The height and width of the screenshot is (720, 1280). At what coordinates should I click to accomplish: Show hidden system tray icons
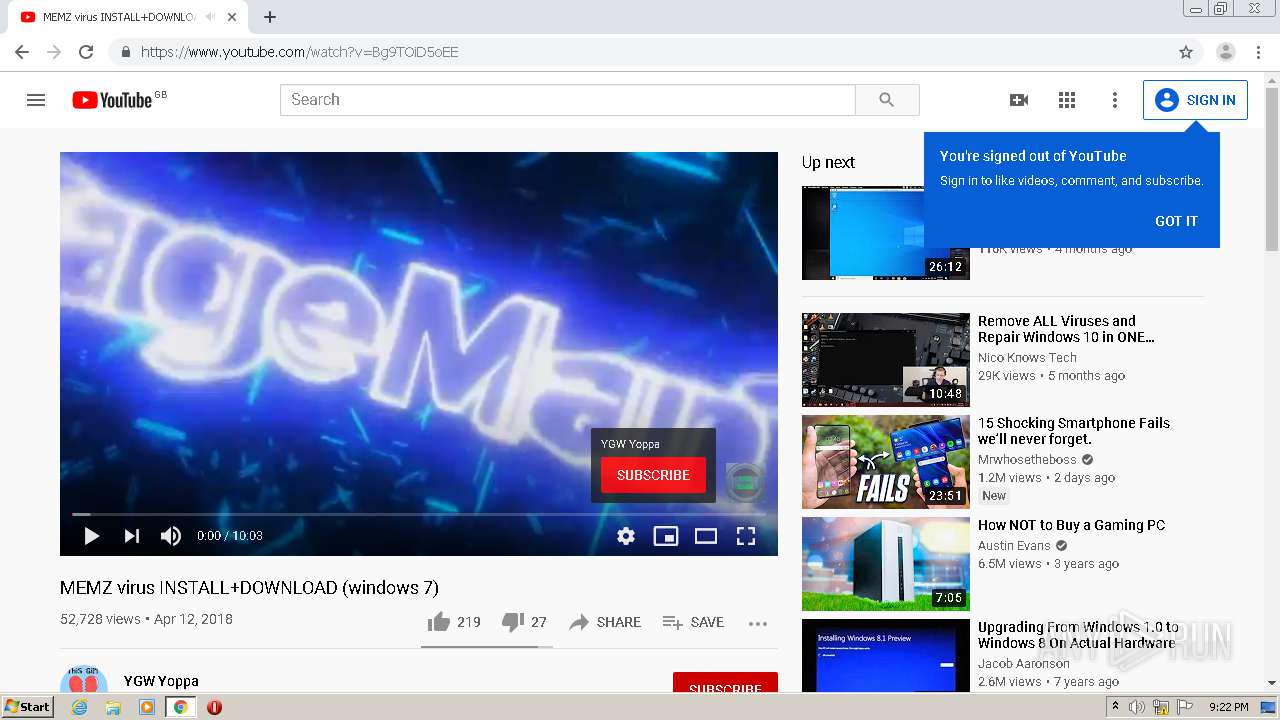point(1115,707)
